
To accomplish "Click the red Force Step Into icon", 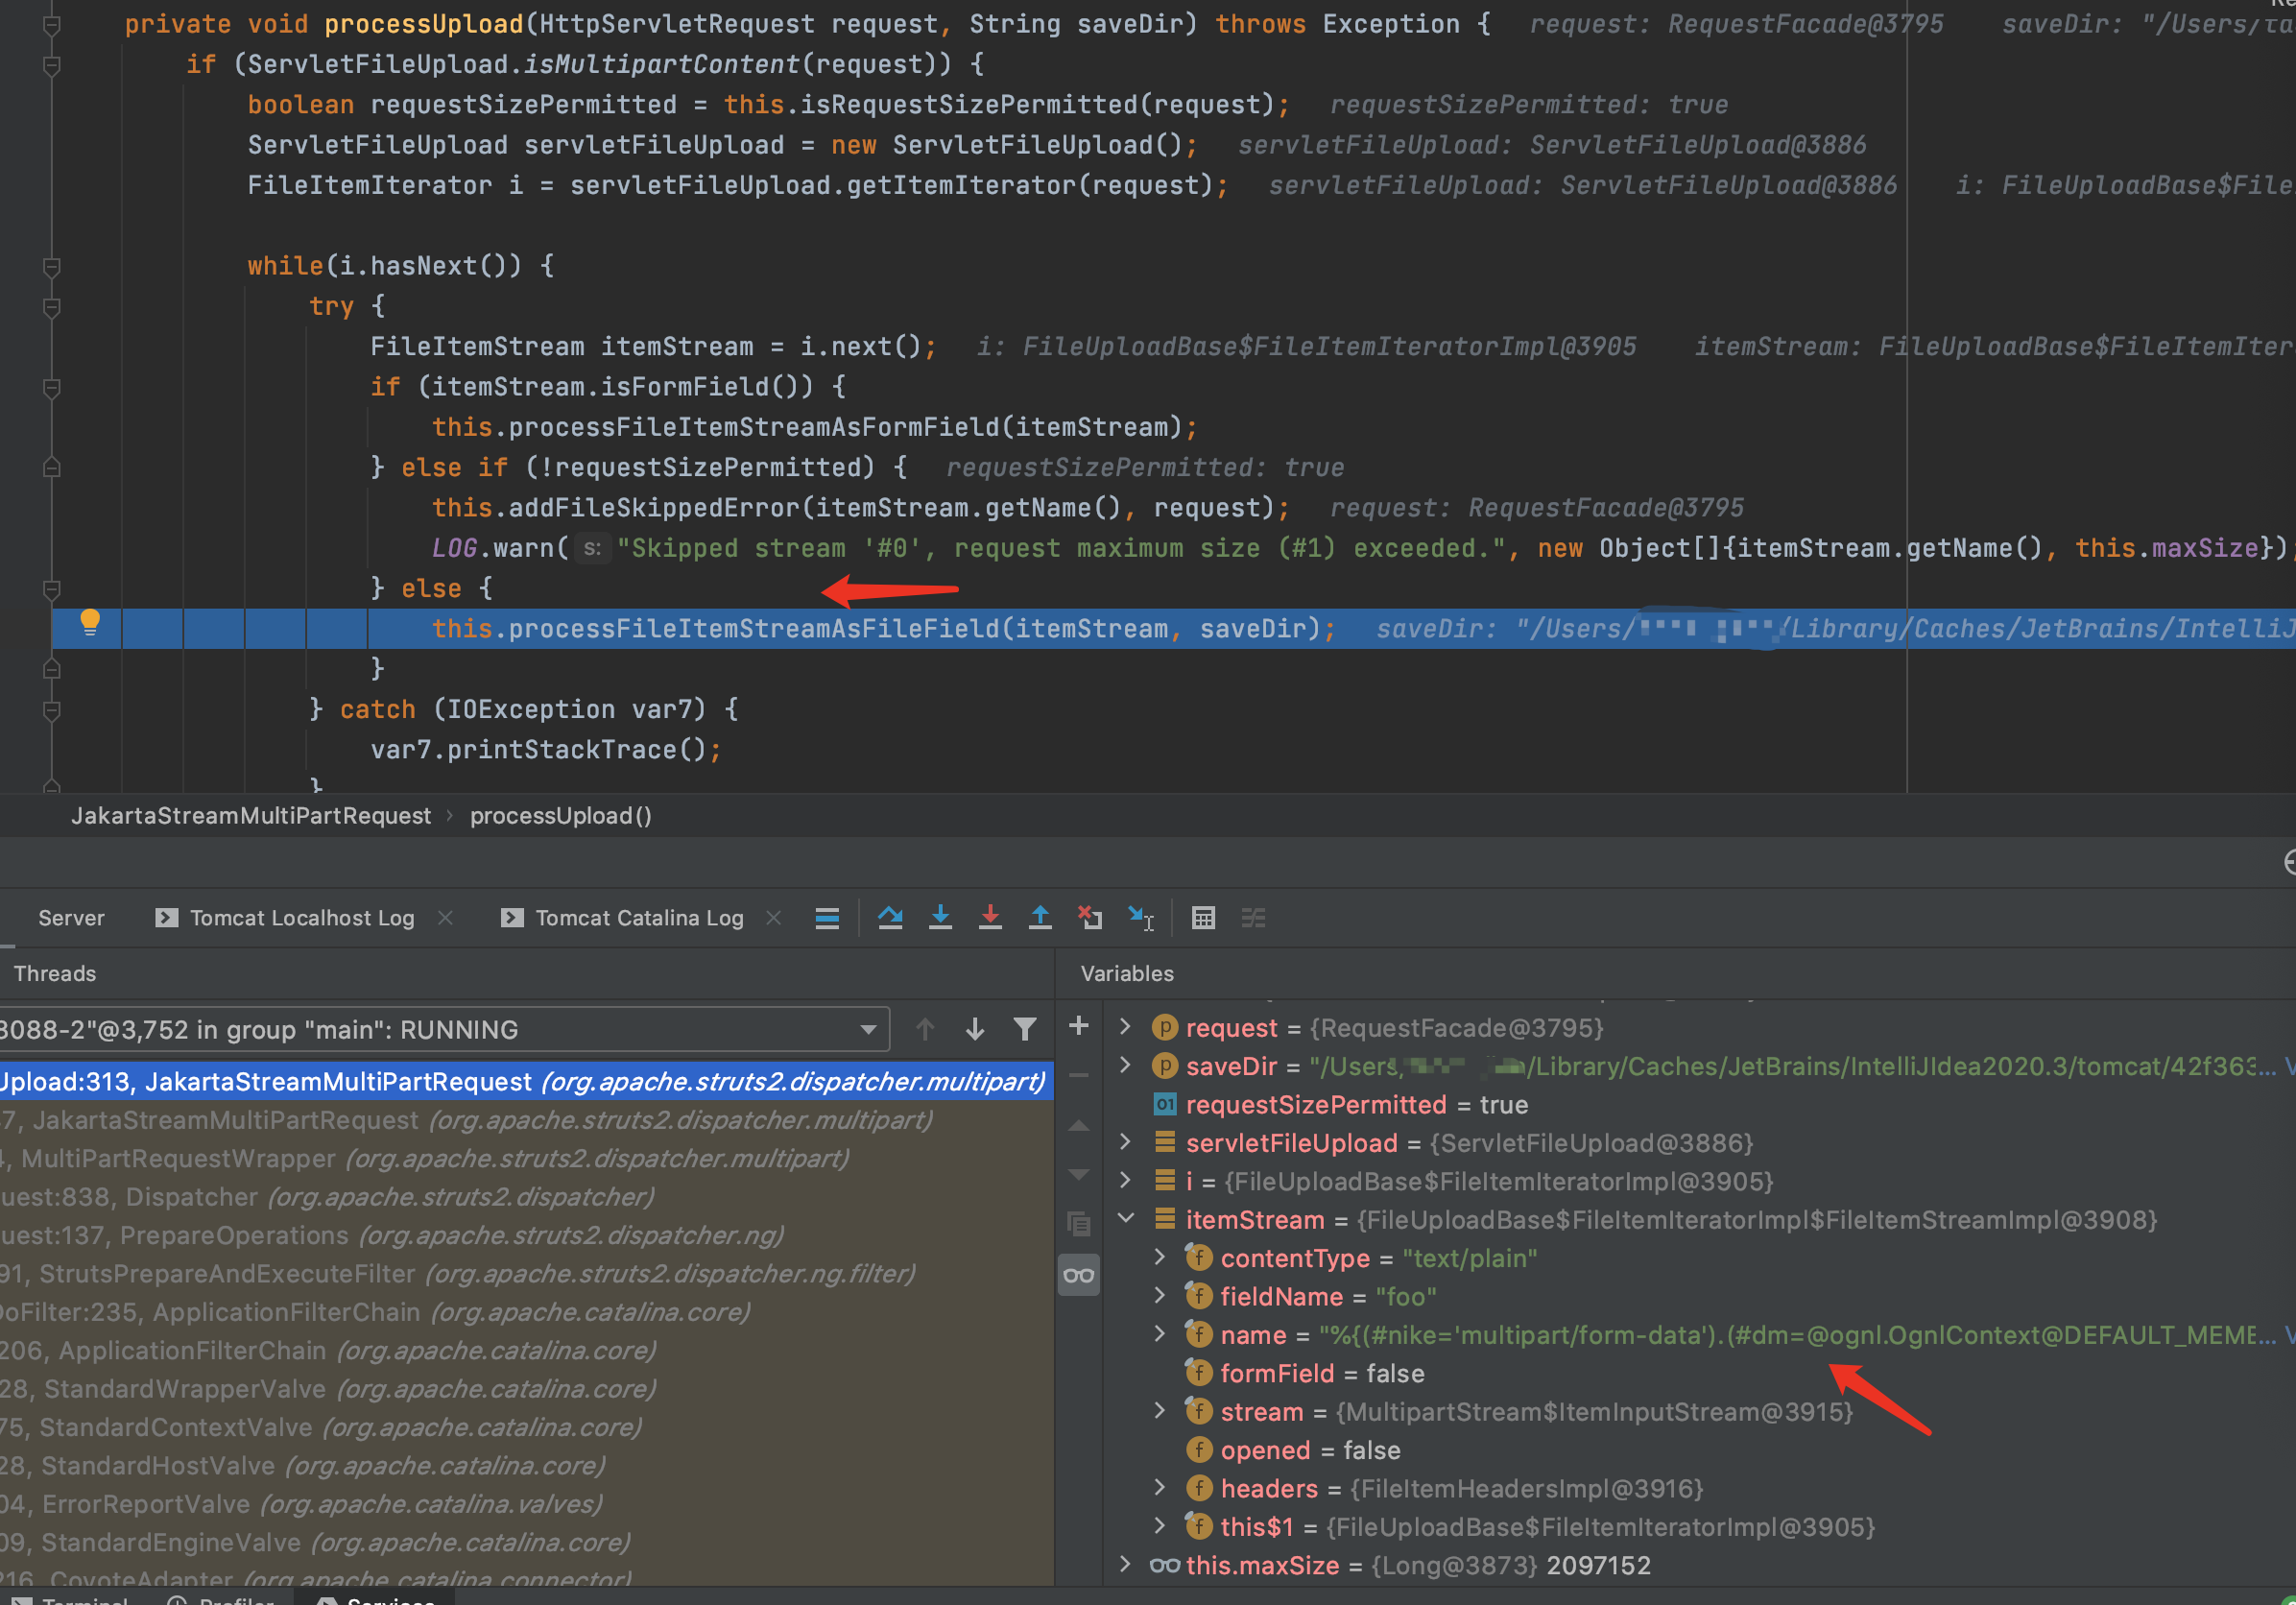I will pyautogui.click(x=990, y=917).
